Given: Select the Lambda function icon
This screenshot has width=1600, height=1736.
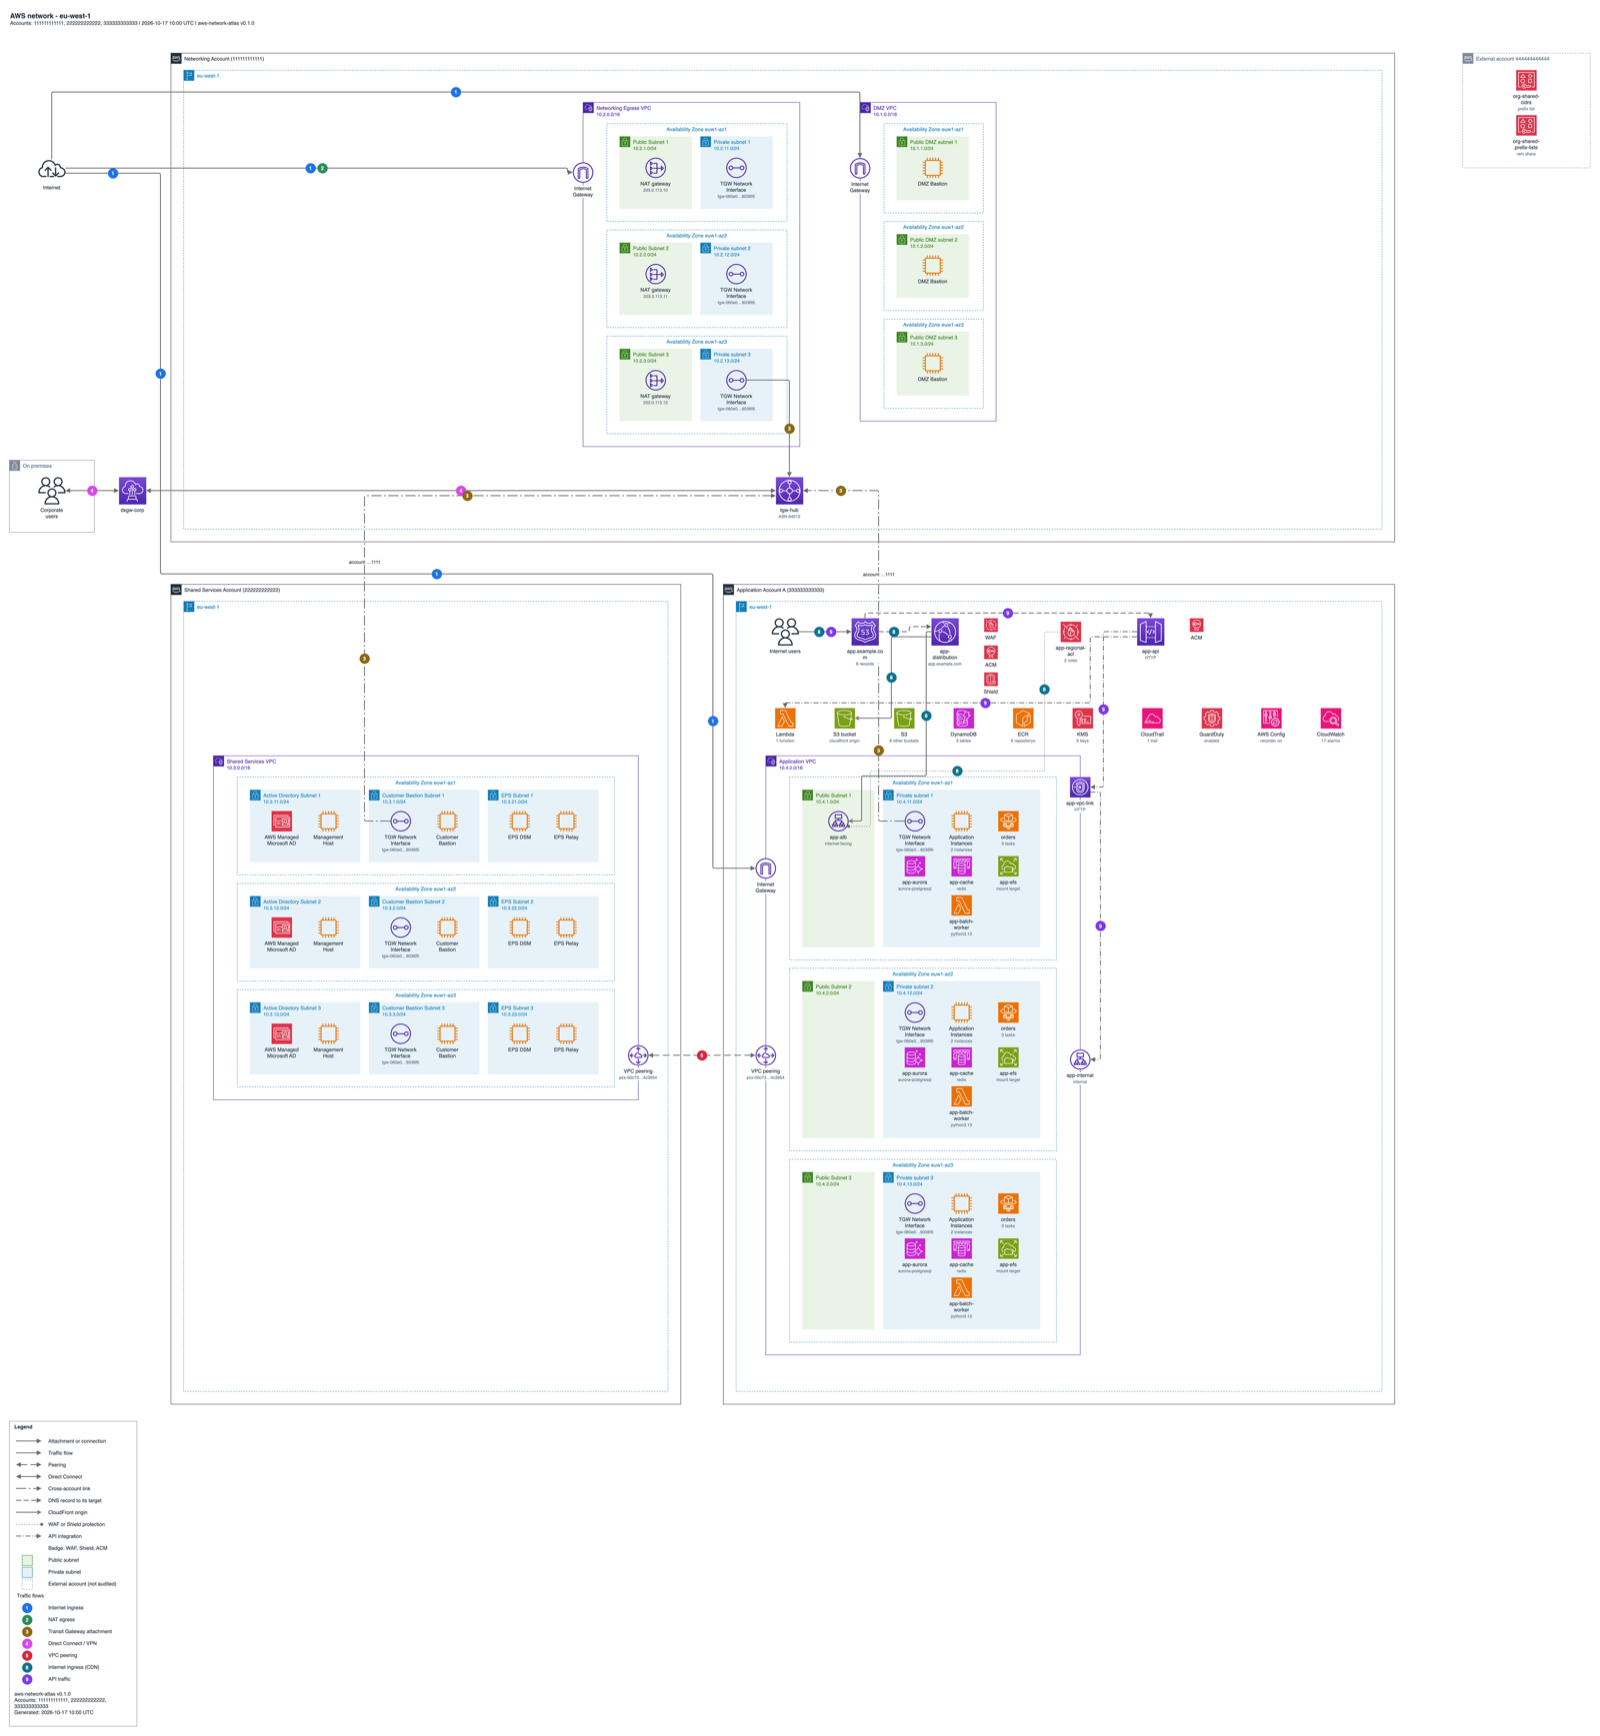Looking at the screenshot, I should tap(785, 719).
